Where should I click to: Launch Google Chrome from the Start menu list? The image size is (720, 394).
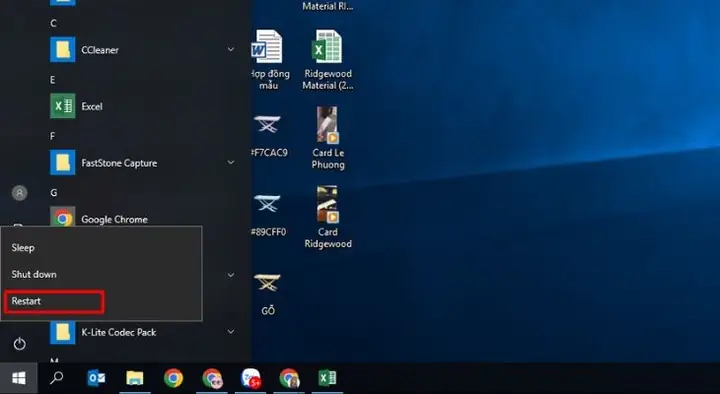tap(142, 217)
